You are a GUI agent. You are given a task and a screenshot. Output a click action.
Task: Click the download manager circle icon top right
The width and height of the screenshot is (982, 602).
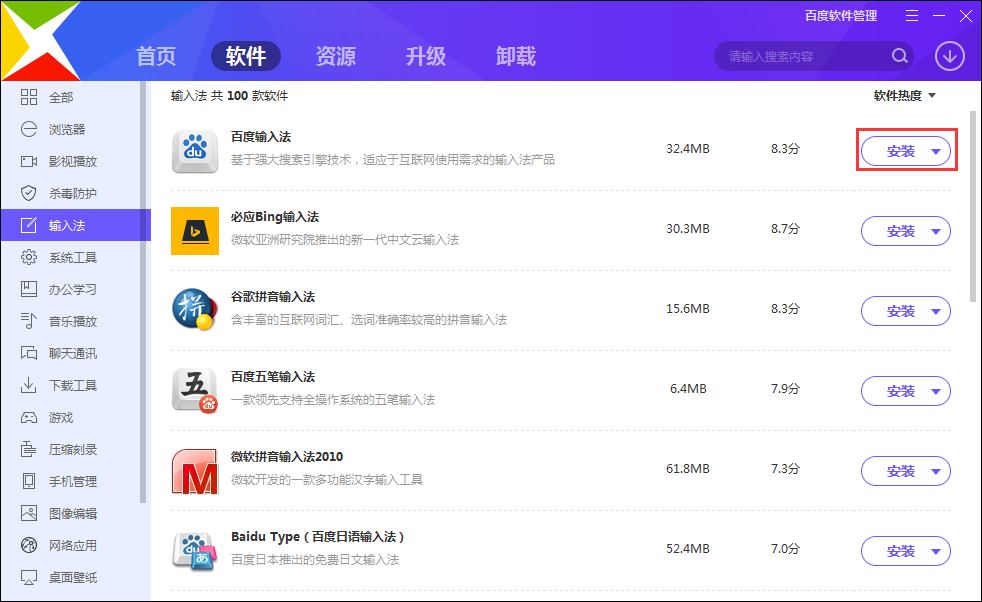948,56
